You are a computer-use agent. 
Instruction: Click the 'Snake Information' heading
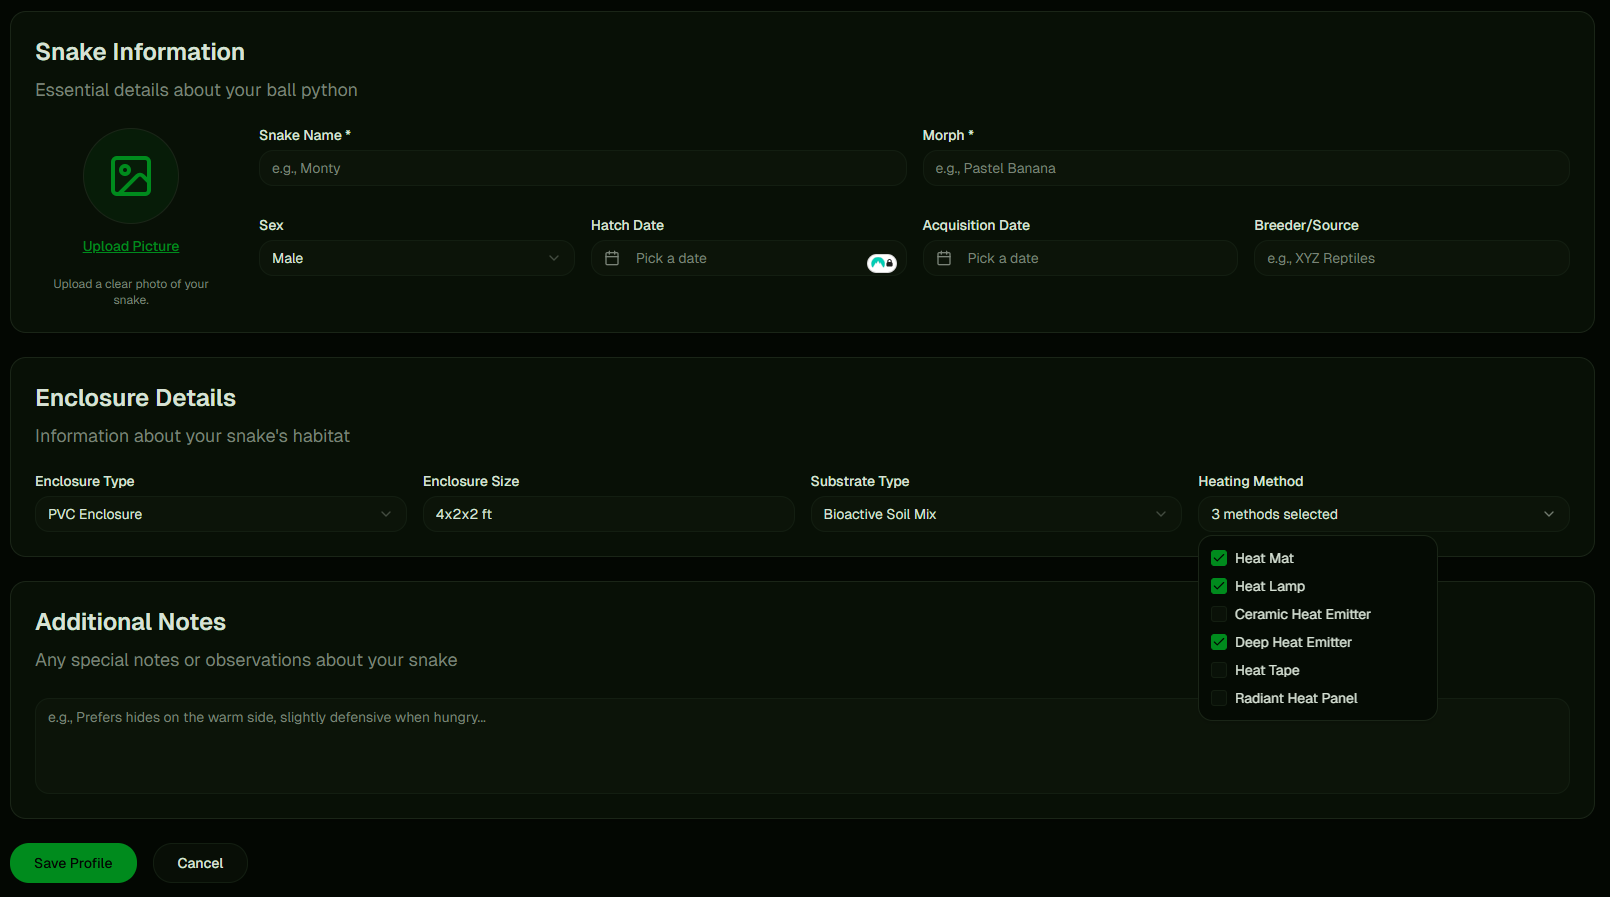pos(140,52)
